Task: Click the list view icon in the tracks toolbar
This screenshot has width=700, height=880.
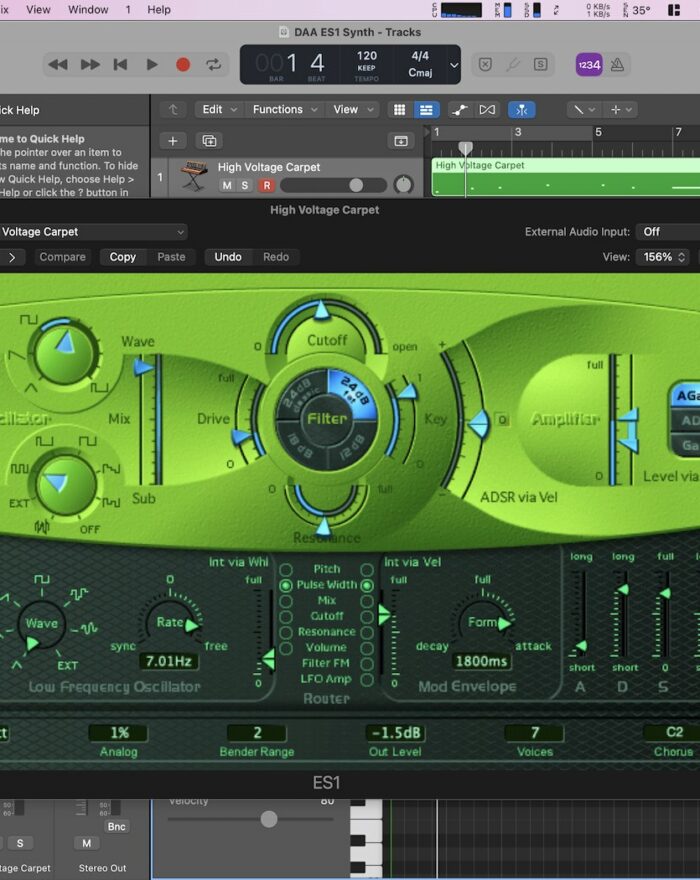Action: click(x=426, y=109)
